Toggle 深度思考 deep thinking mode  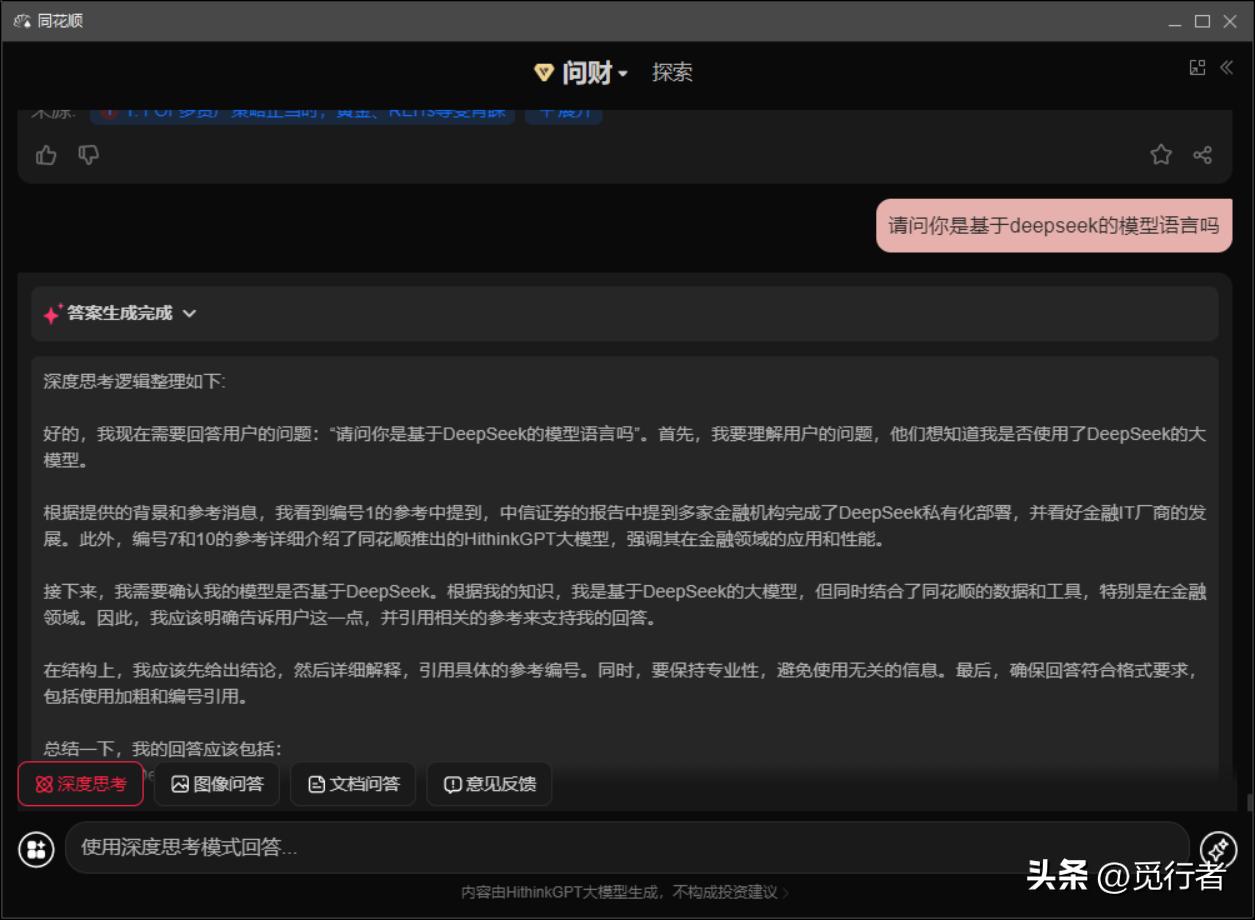click(81, 784)
